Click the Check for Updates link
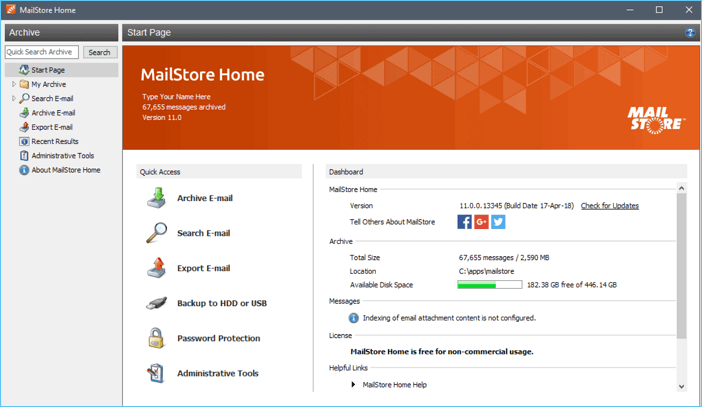This screenshot has height=407, width=702. (610, 206)
